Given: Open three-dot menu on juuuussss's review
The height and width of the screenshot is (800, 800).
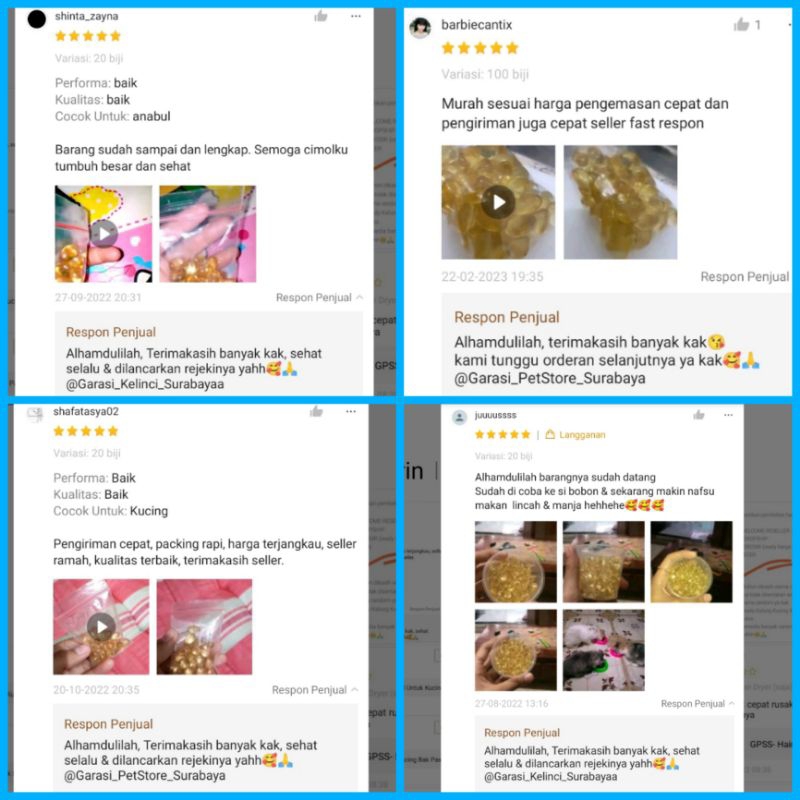Looking at the screenshot, I should click(728, 415).
